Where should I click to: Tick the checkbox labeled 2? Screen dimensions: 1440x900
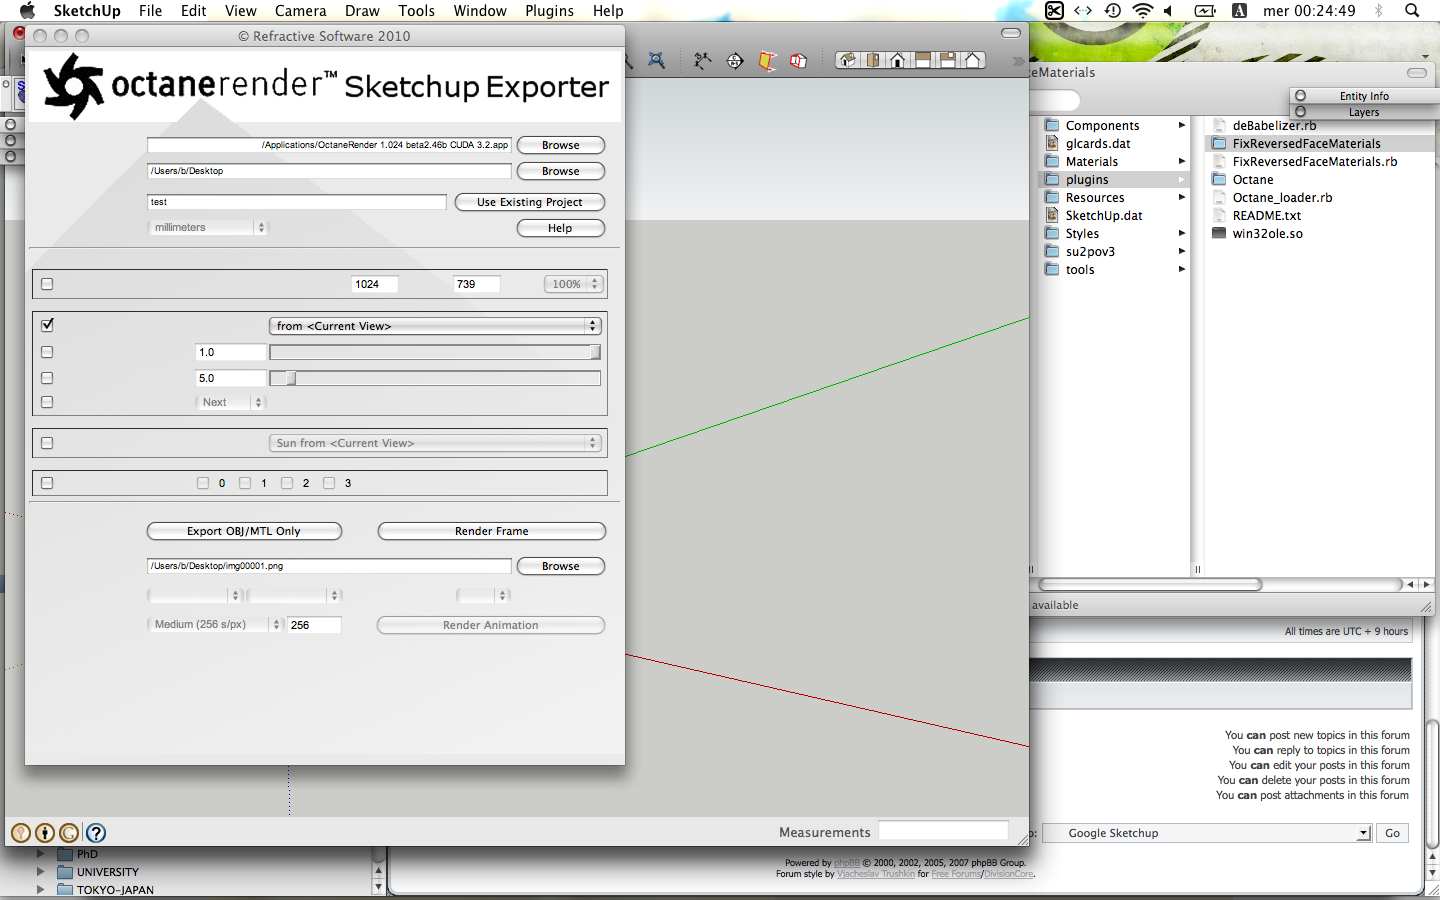[287, 483]
